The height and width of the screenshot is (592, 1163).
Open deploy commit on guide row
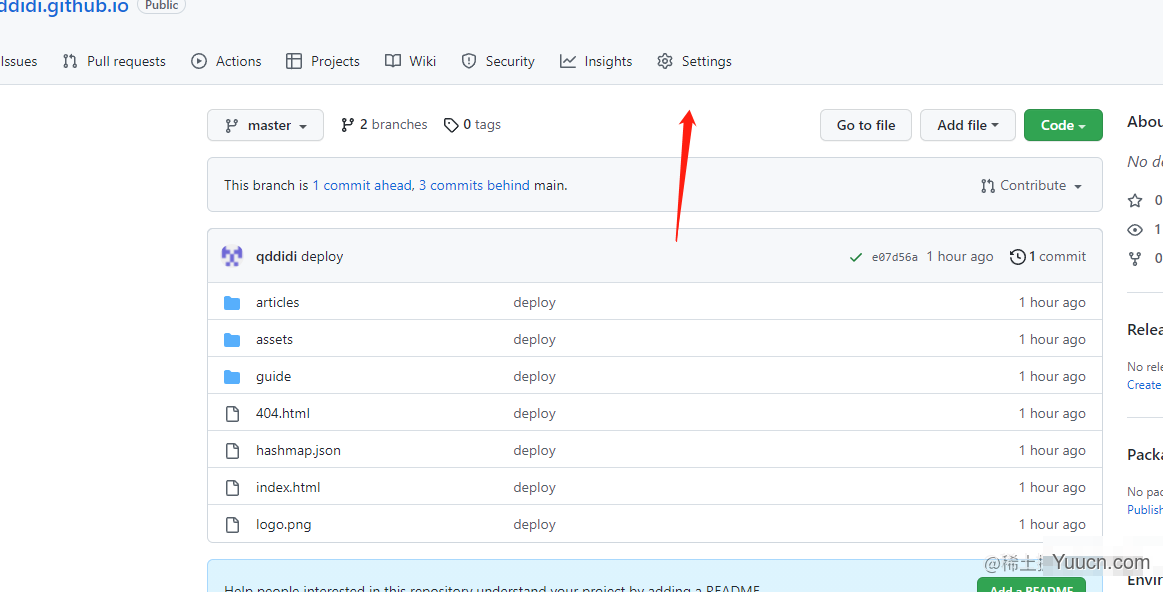[x=534, y=377]
